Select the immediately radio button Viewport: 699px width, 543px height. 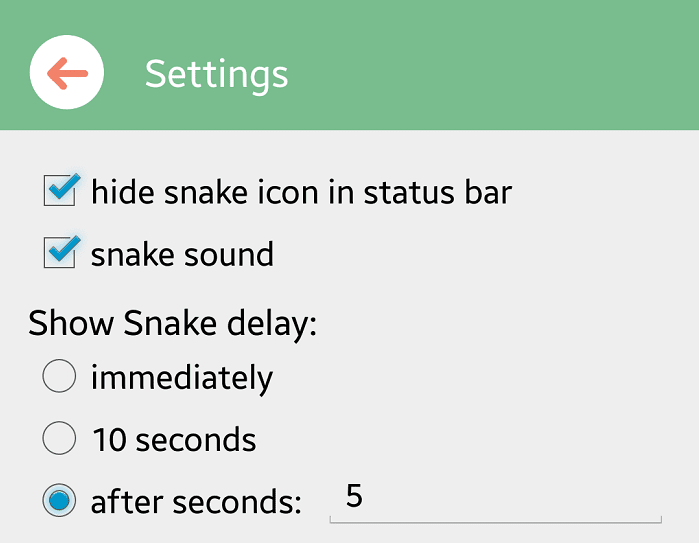click(x=60, y=376)
